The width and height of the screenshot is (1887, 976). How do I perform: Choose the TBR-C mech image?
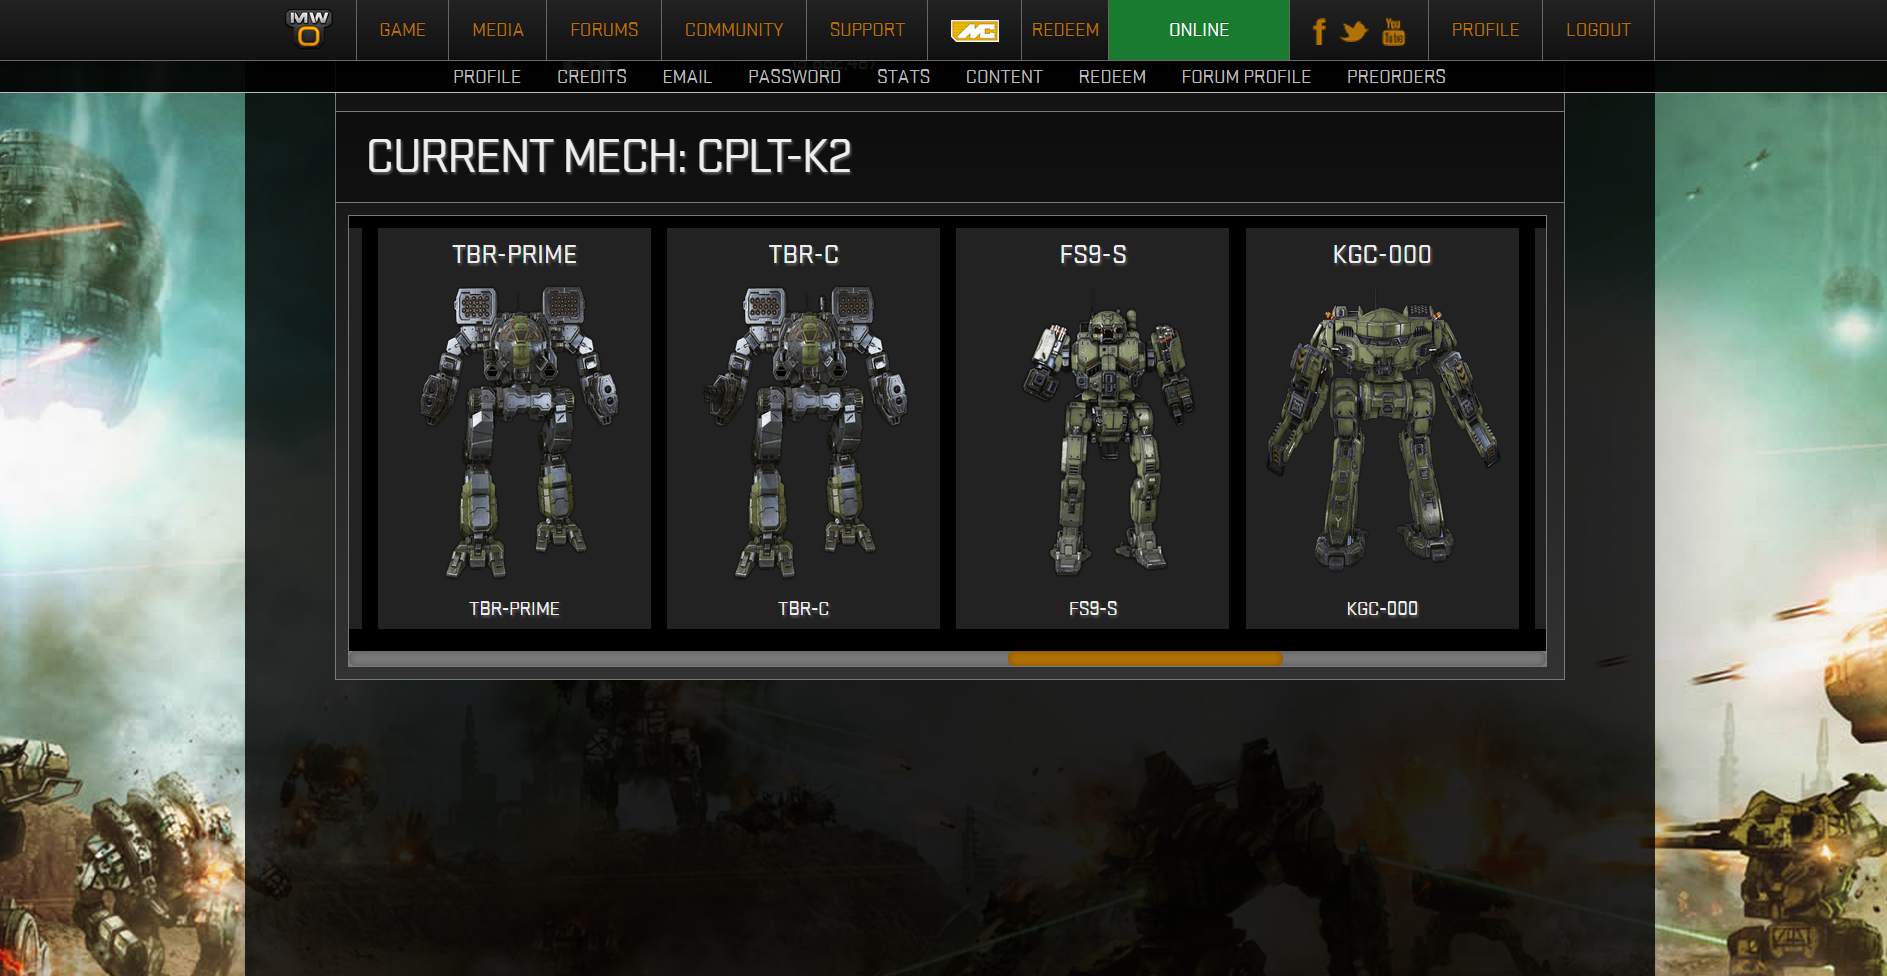pyautogui.click(x=803, y=432)
